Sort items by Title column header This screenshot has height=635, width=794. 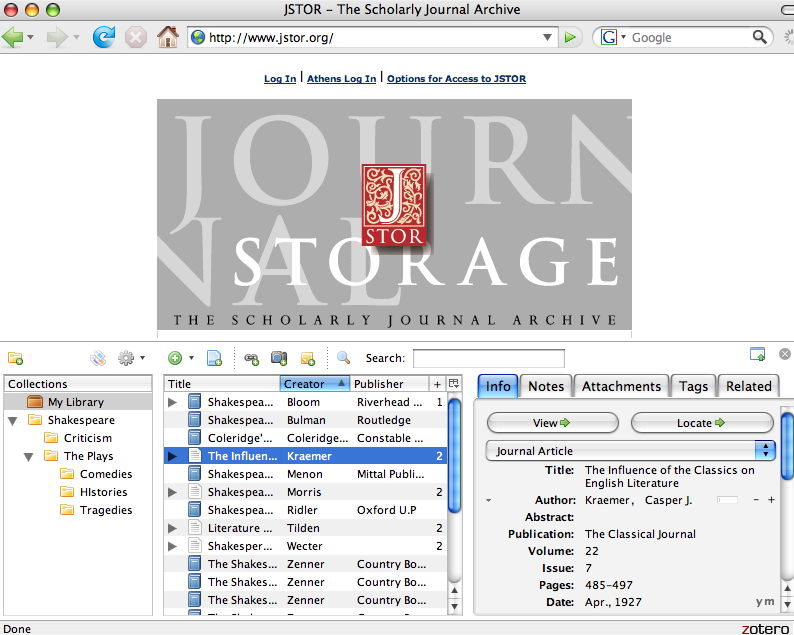pos(222,384)
